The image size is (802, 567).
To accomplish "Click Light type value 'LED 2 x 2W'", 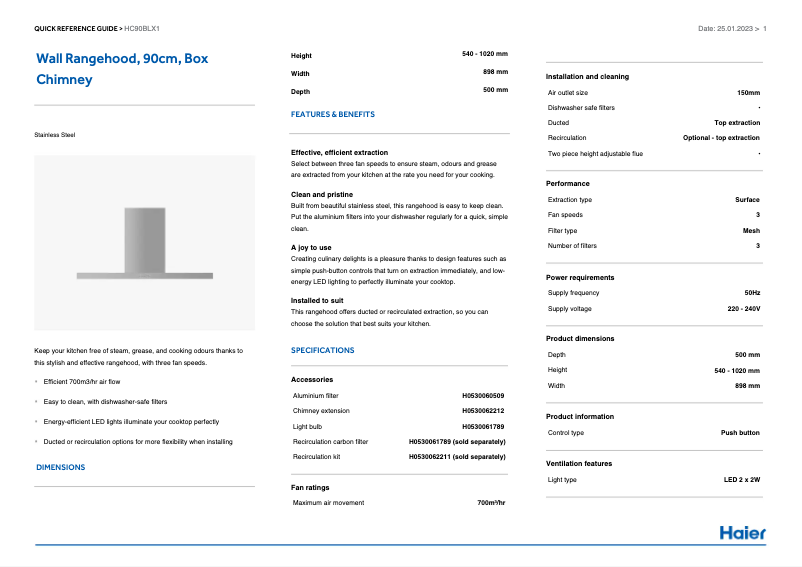I will point(742,480).
